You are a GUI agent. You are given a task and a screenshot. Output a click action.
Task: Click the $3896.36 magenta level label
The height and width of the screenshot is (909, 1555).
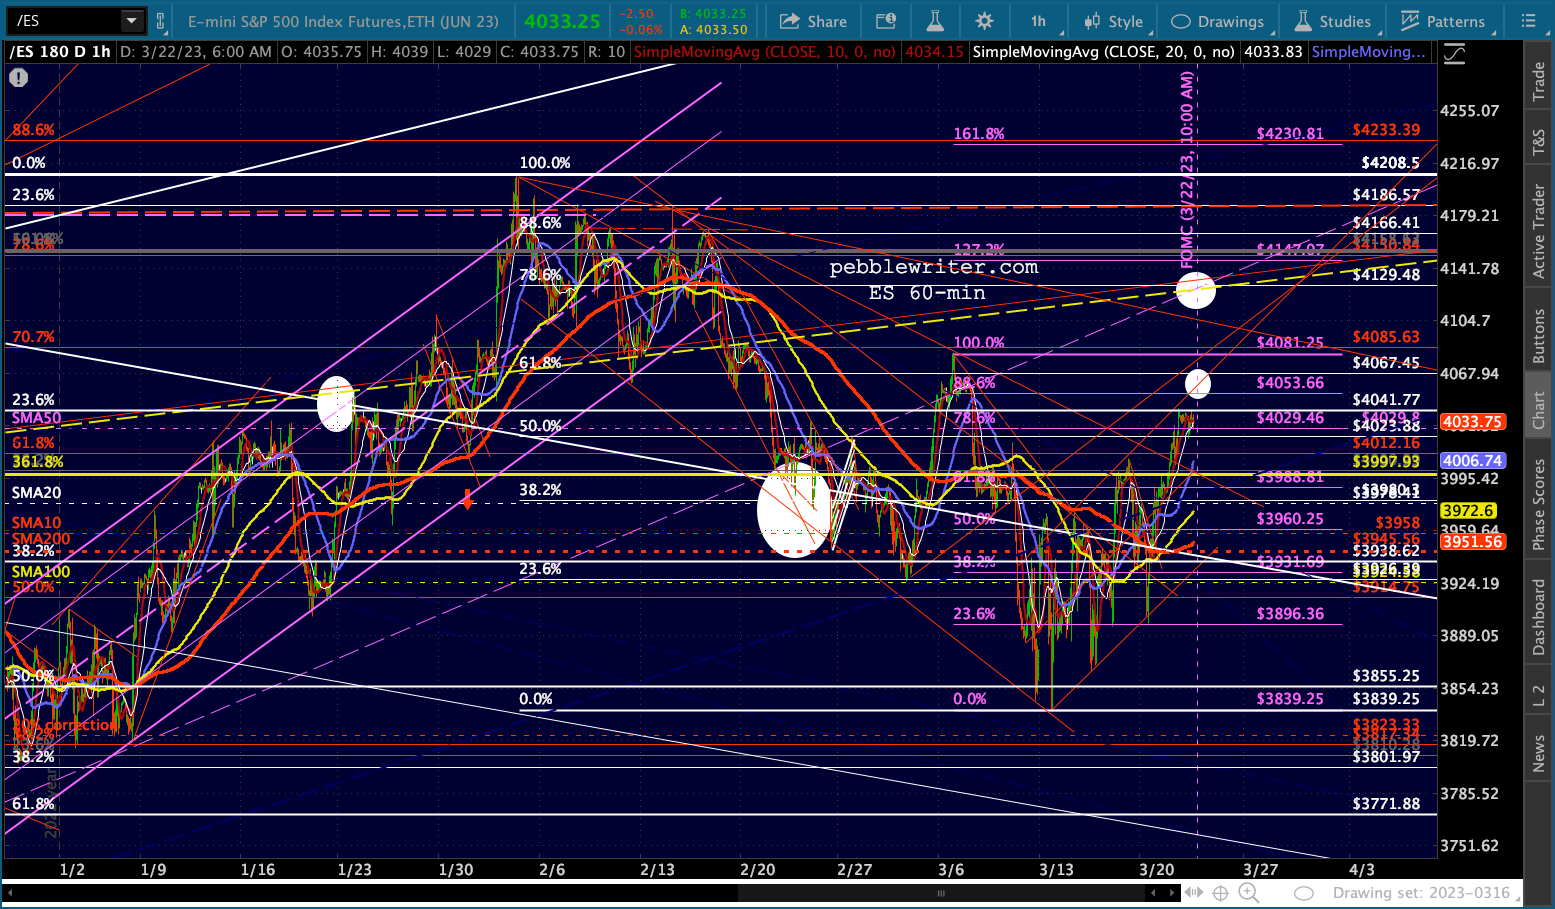pyautogui.click(x=1290, y=614)
